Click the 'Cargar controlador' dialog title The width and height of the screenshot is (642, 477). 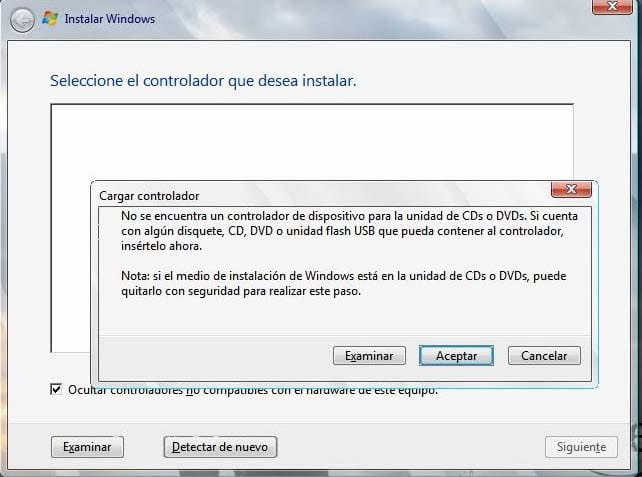(x=149, y=196)
